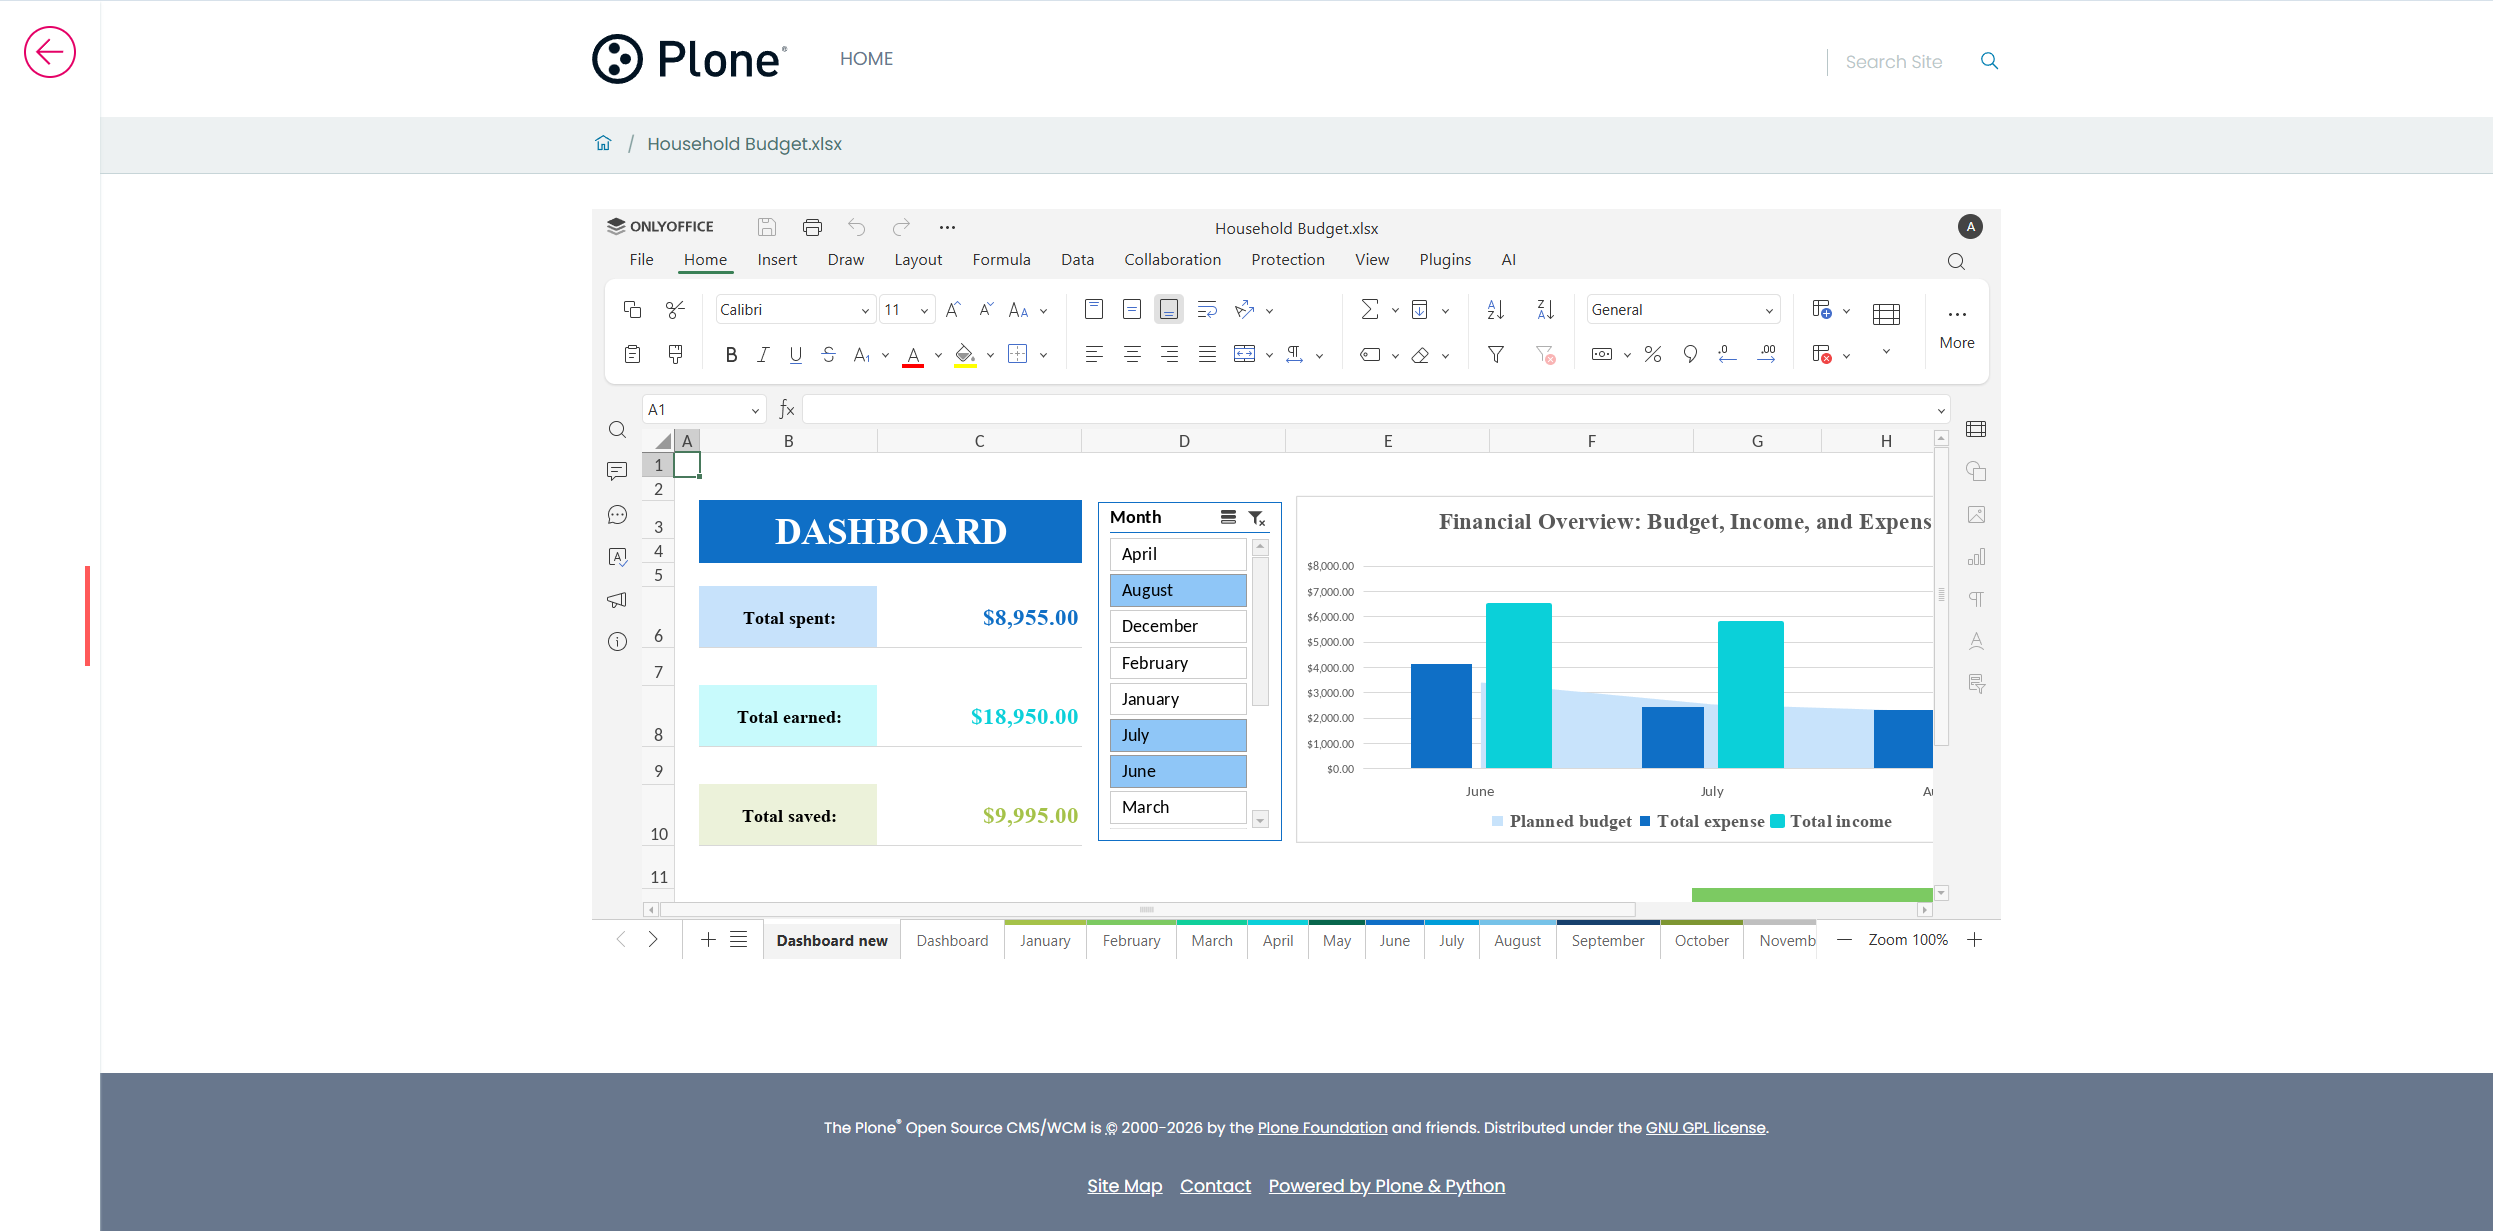Apply the yellow fill color swatch
Screen dimensions: 2493x1231
tap(964, 355)
